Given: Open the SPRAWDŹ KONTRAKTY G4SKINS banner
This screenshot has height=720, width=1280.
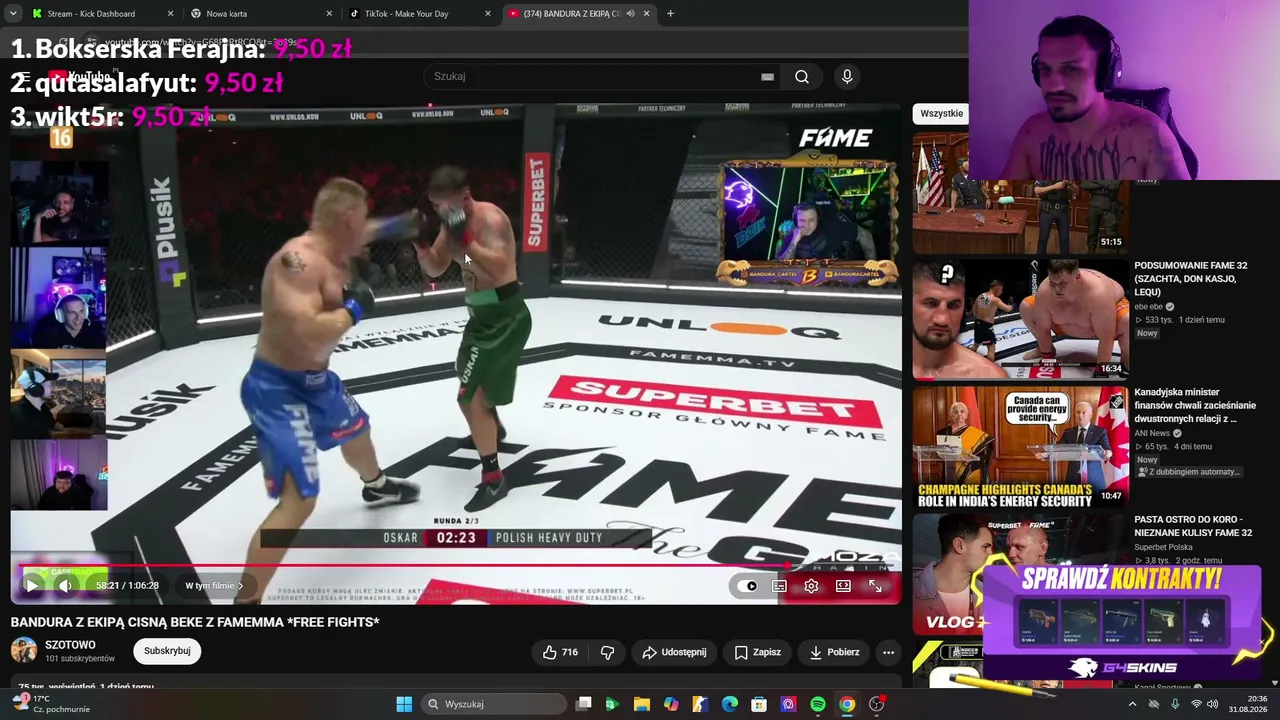Looking at the screenshot, I should 1123,623.
